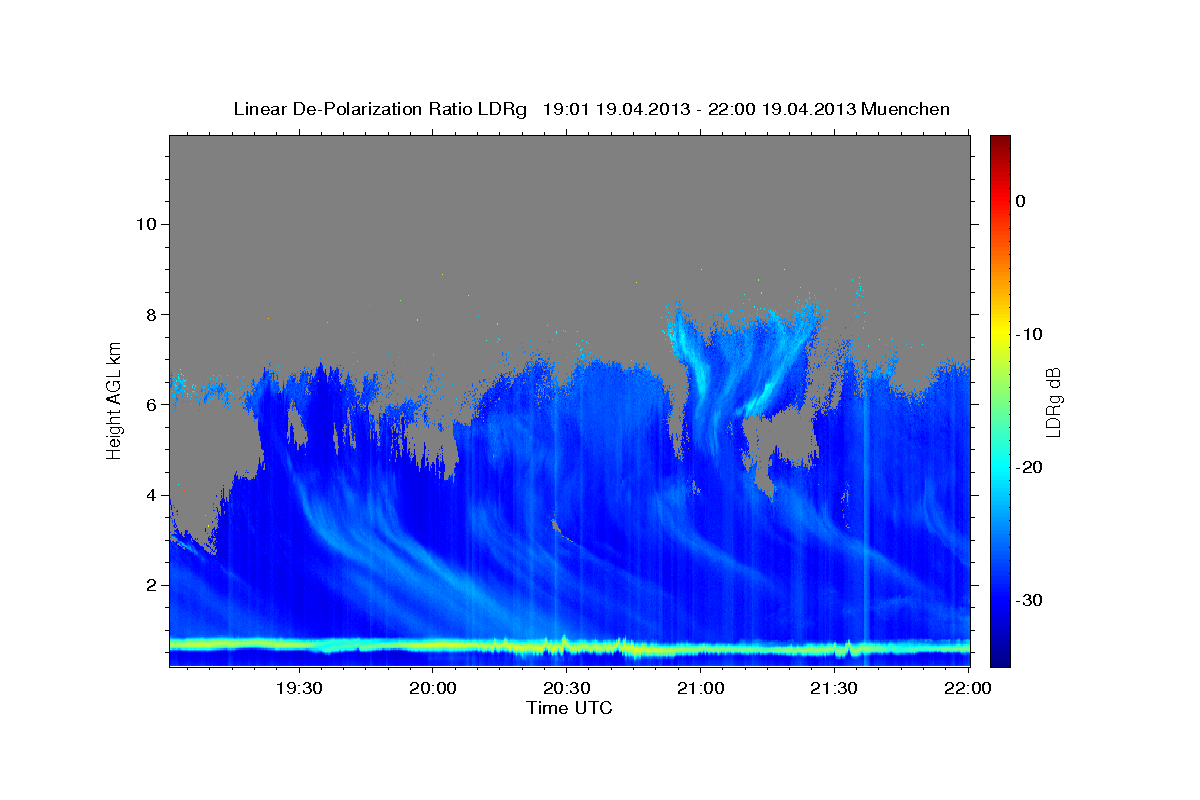Image resolution: width=1200 pixels, height=800 pixels.
Task: Click the 'Muenchen' location in the title
Action: pos(906,109)
